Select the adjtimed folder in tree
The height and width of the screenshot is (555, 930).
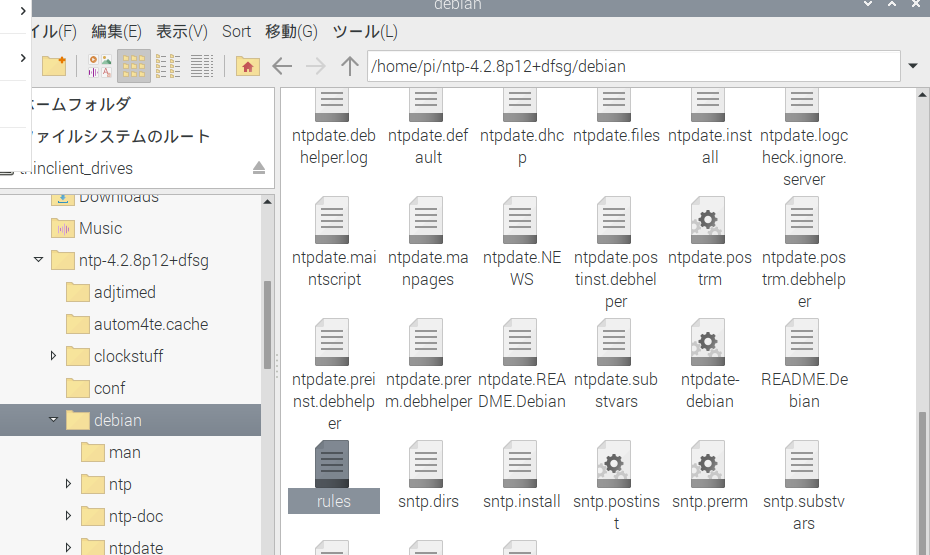click(x=125, y=292)
